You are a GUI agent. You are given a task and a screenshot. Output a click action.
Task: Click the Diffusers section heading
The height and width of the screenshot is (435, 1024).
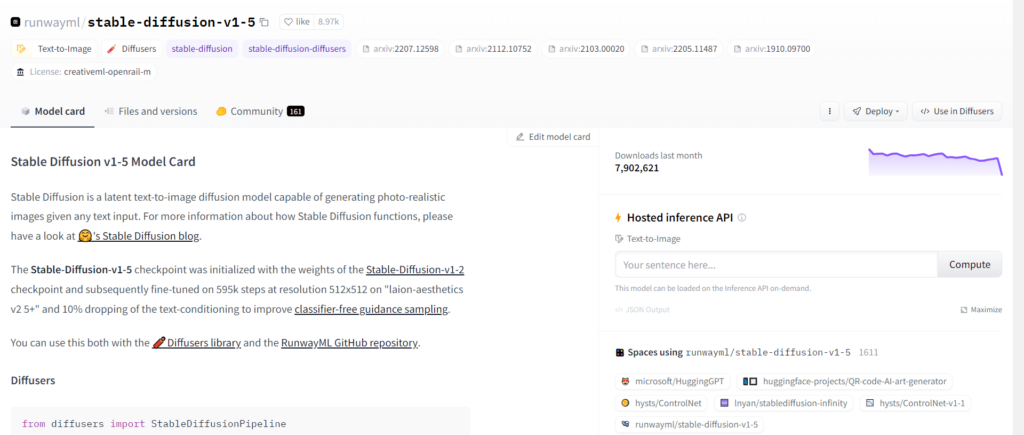(x=33, y=379)
